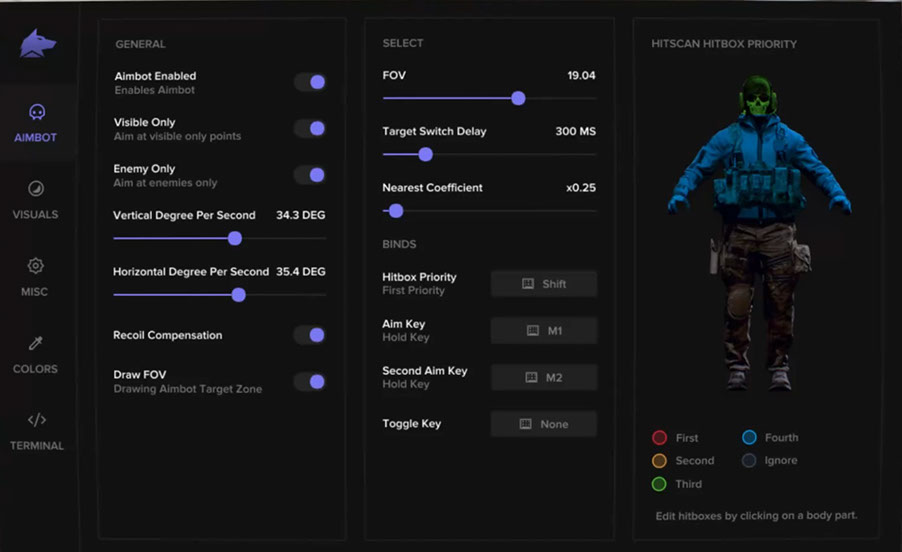902x552 pixels.
Task: Click the wolf logo in the sidebar
Action: point(37,43)
